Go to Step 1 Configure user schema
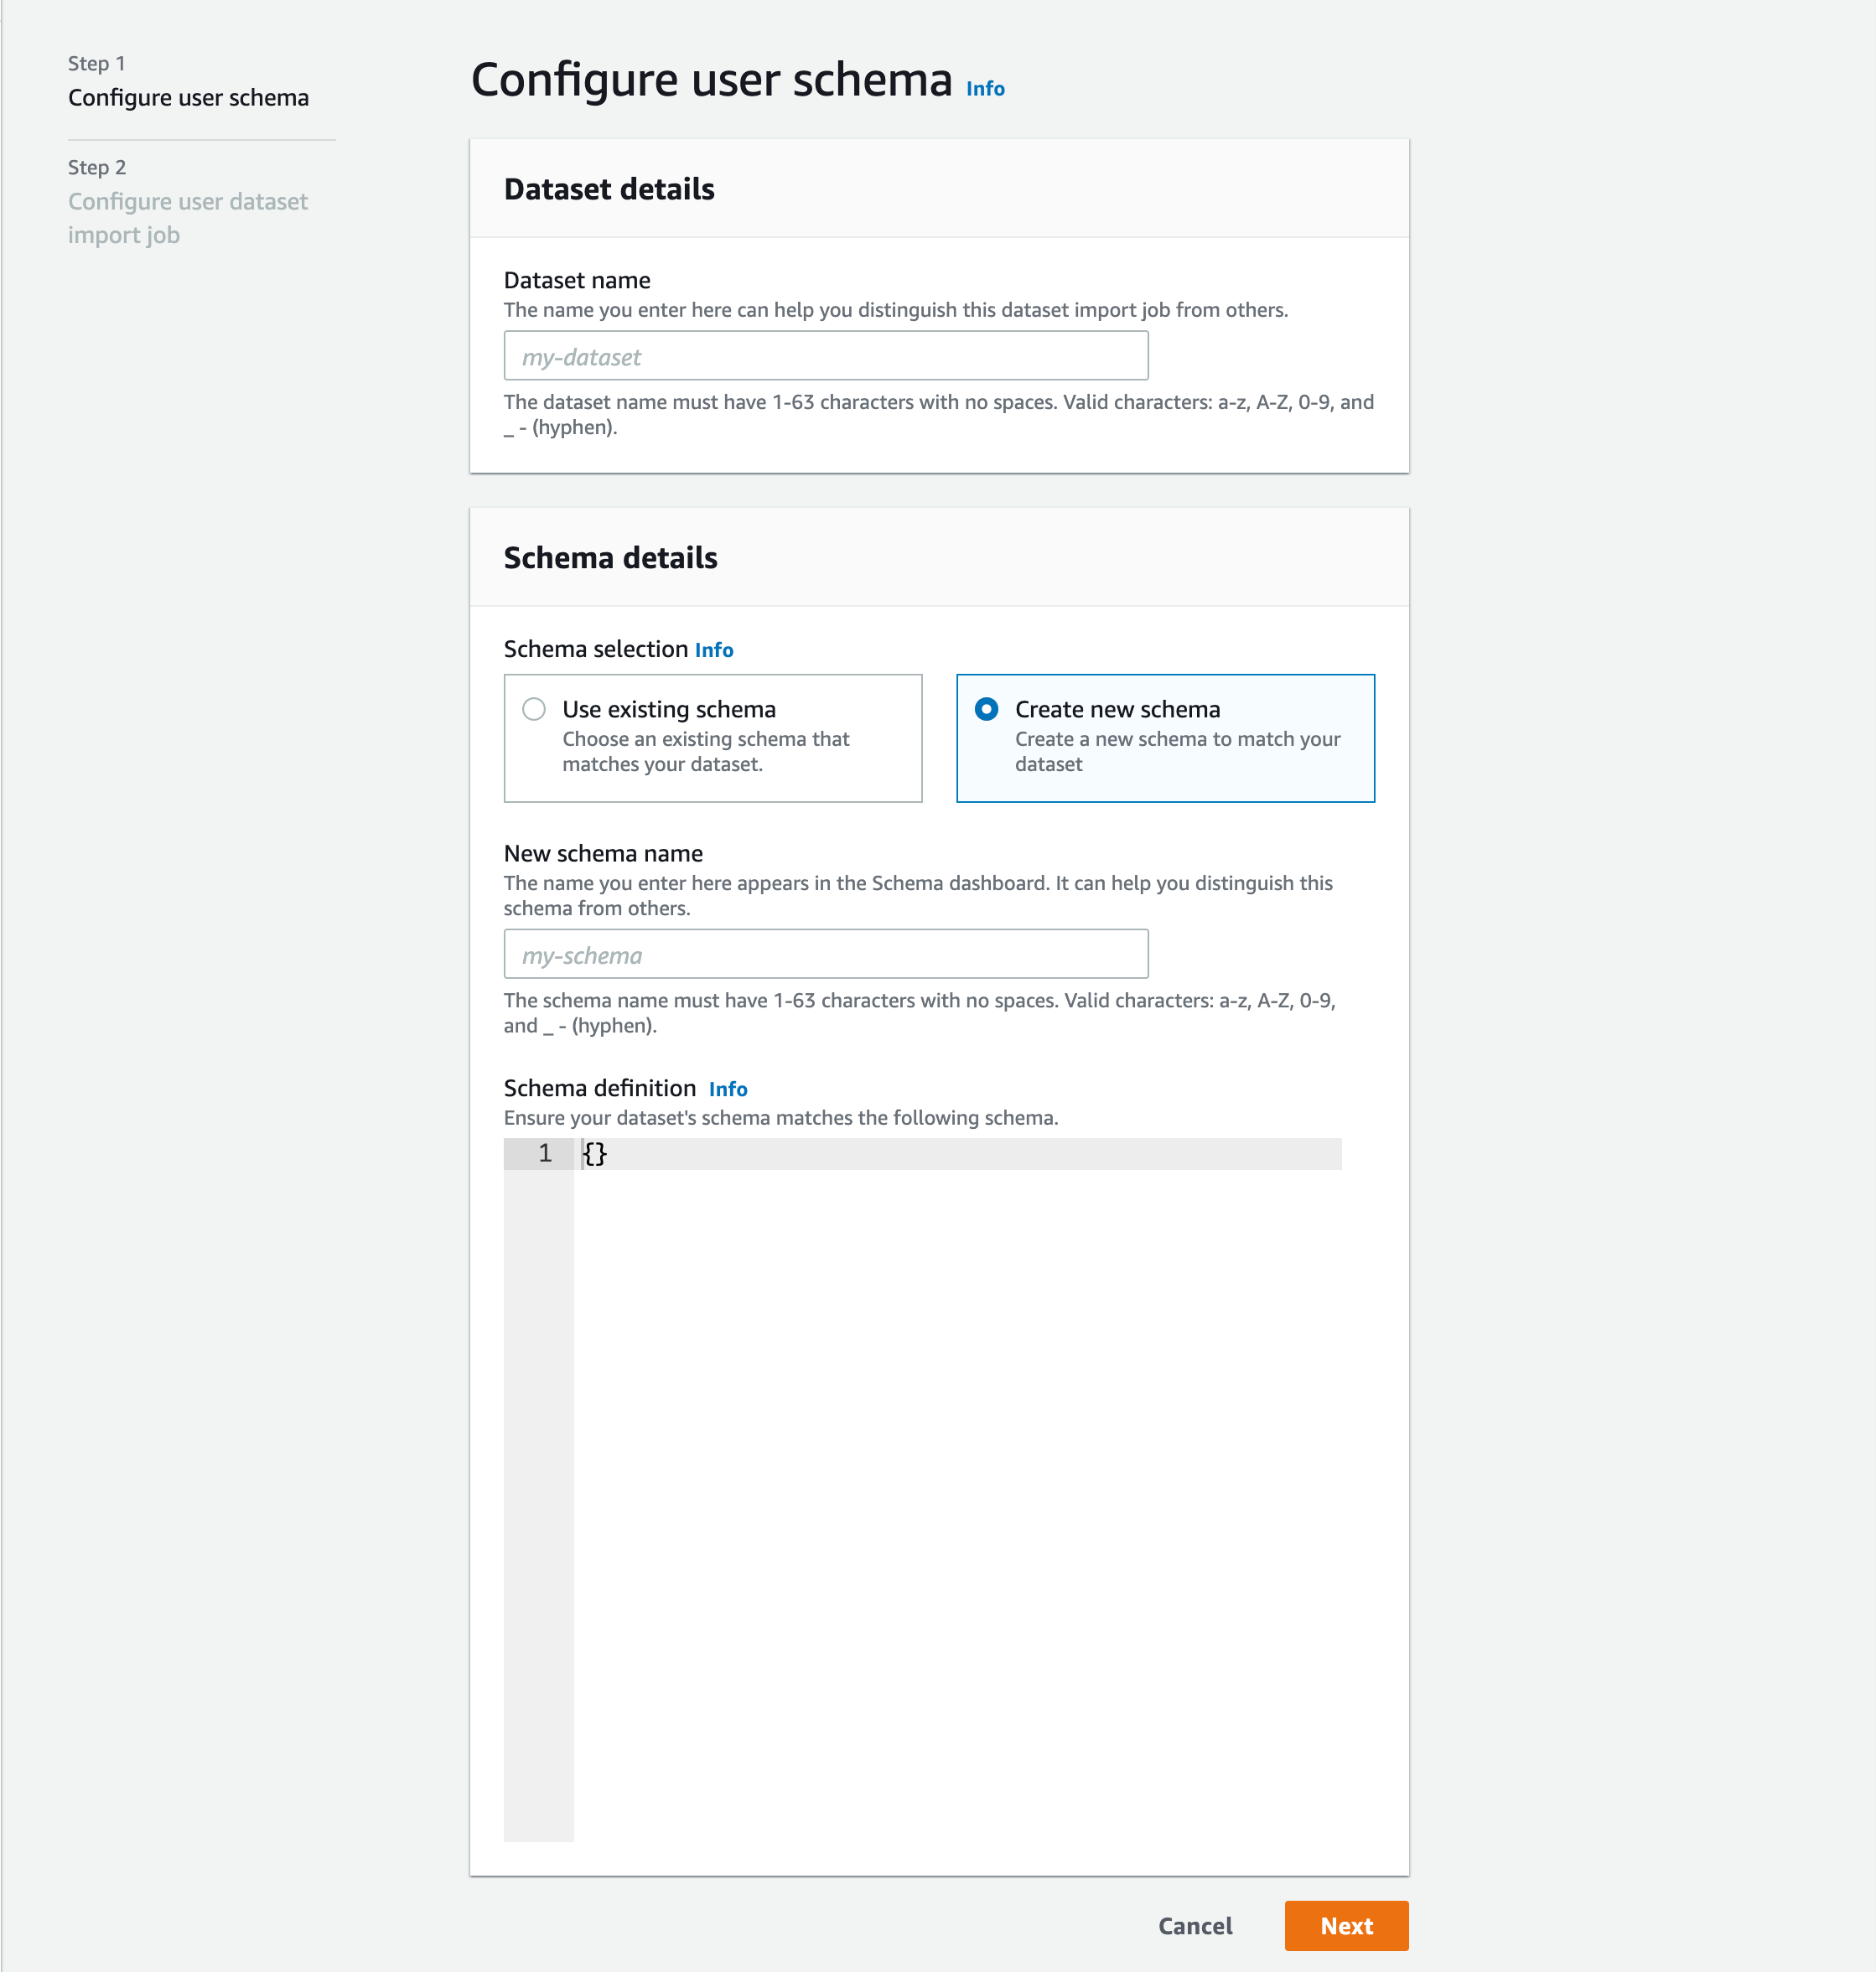Screen dimensions: 1876x1972 [x=188, y=98]
